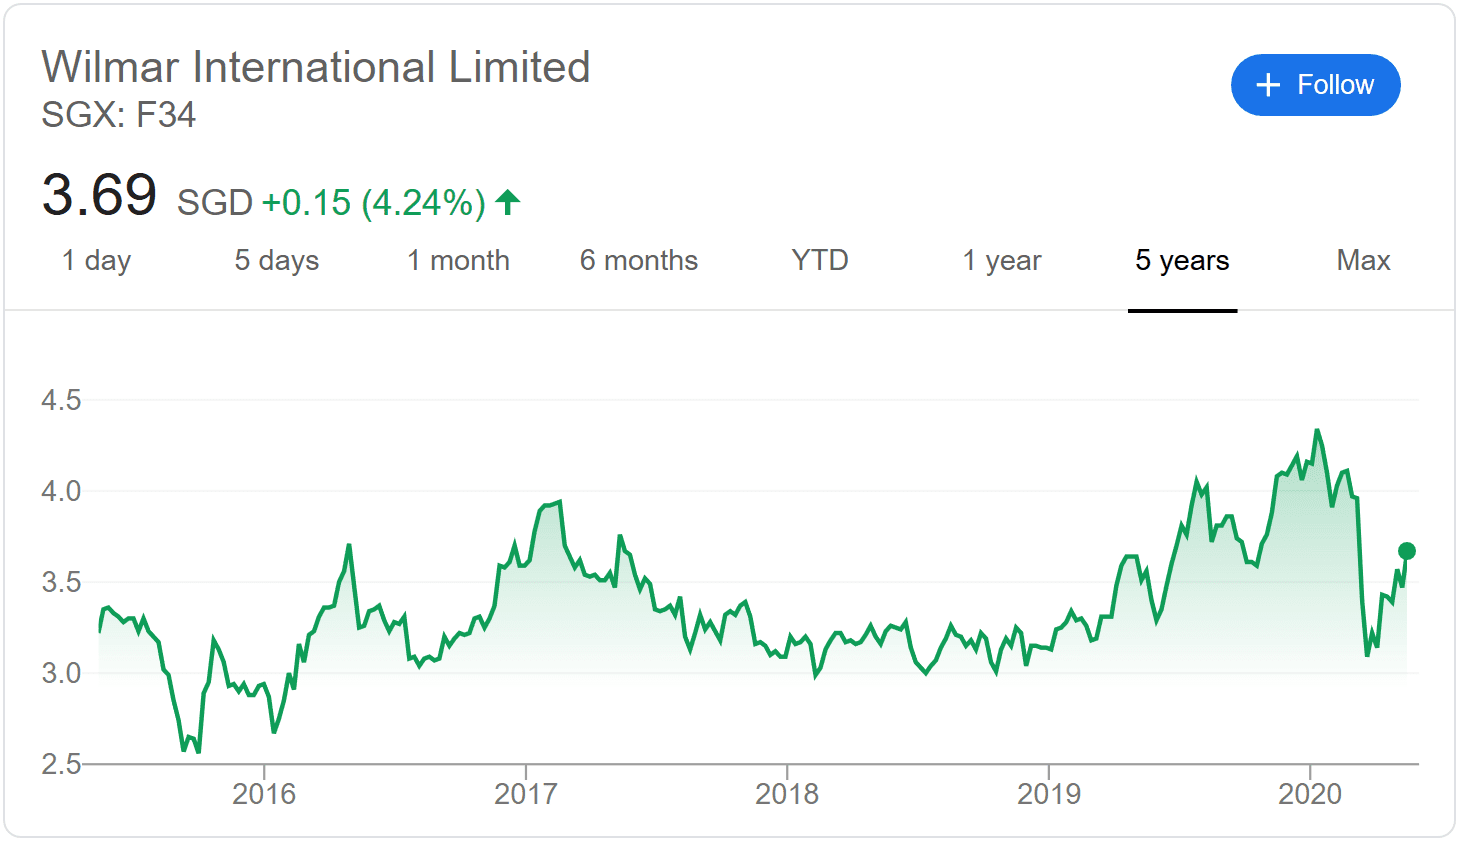
Task: Click the plus icon inside Follow
Action: (x=1268, y=85)
